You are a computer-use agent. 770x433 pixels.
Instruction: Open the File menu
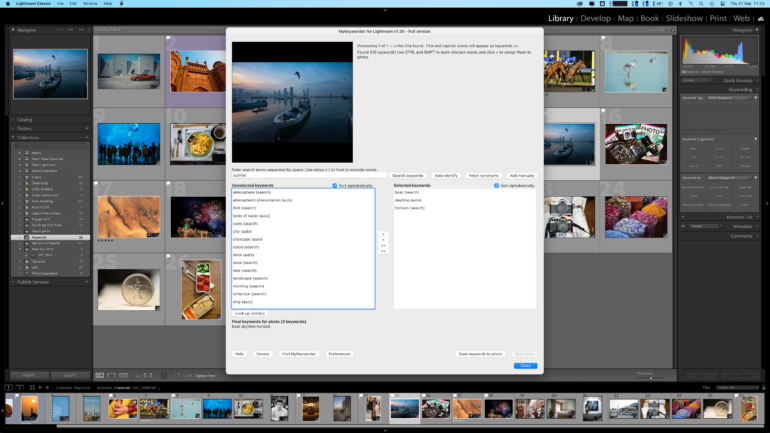pyautogui.click(x=60, y=3)
